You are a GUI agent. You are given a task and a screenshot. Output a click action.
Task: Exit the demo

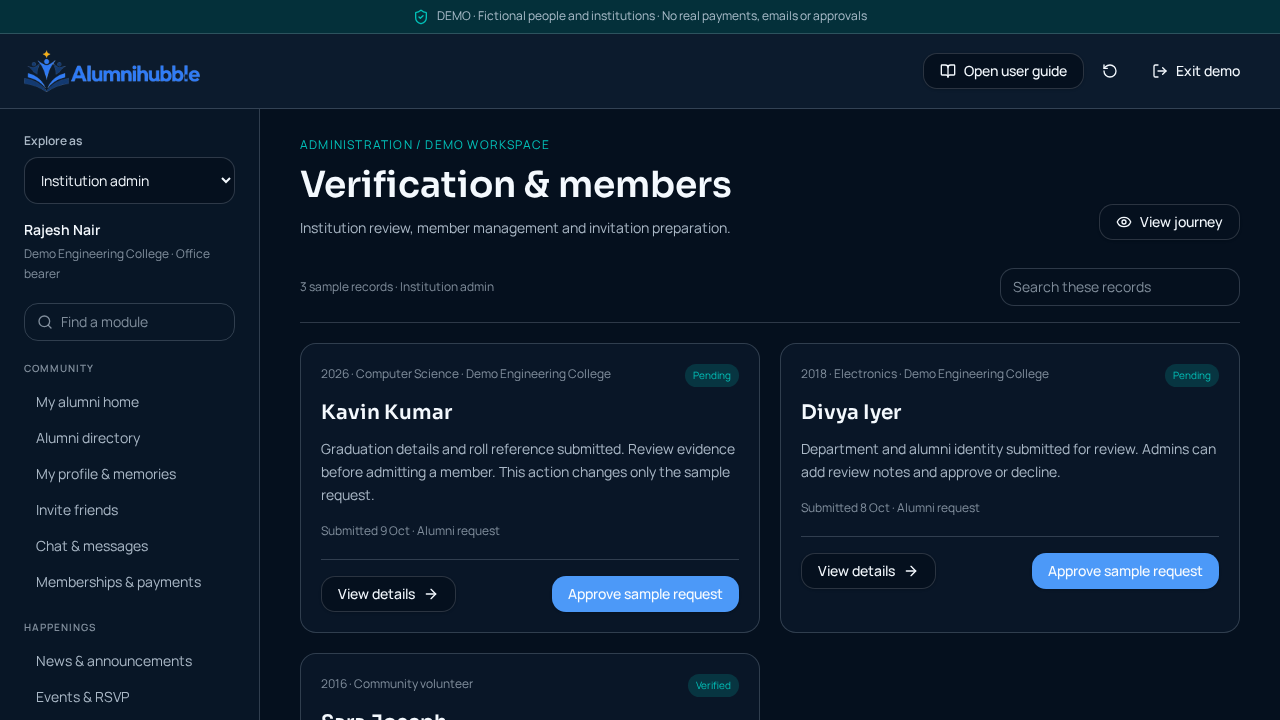coord(1196,71)
